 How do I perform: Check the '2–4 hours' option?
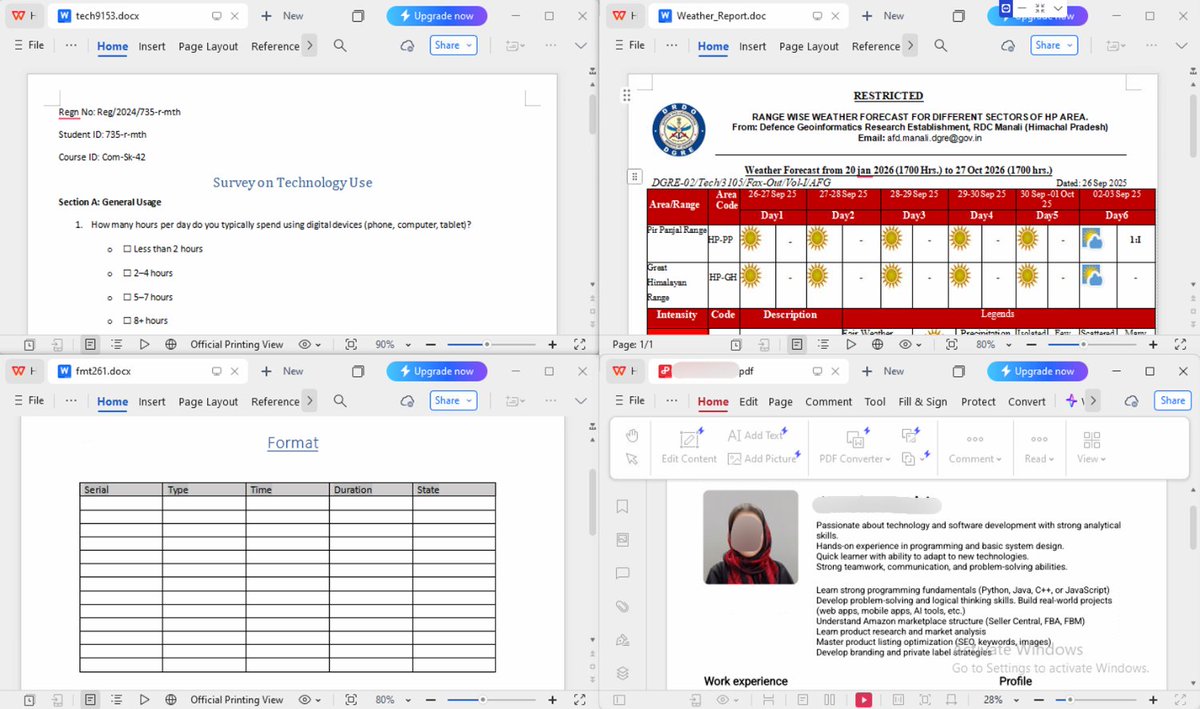click(x=128, y=273)
